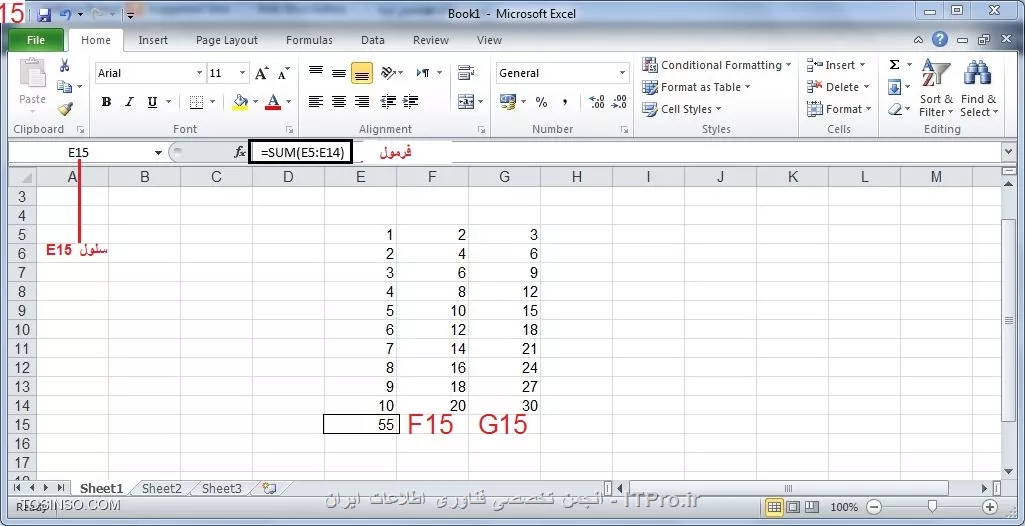Click the Cut scissors icon
1025x526 pixels.
tap(65, 65)
